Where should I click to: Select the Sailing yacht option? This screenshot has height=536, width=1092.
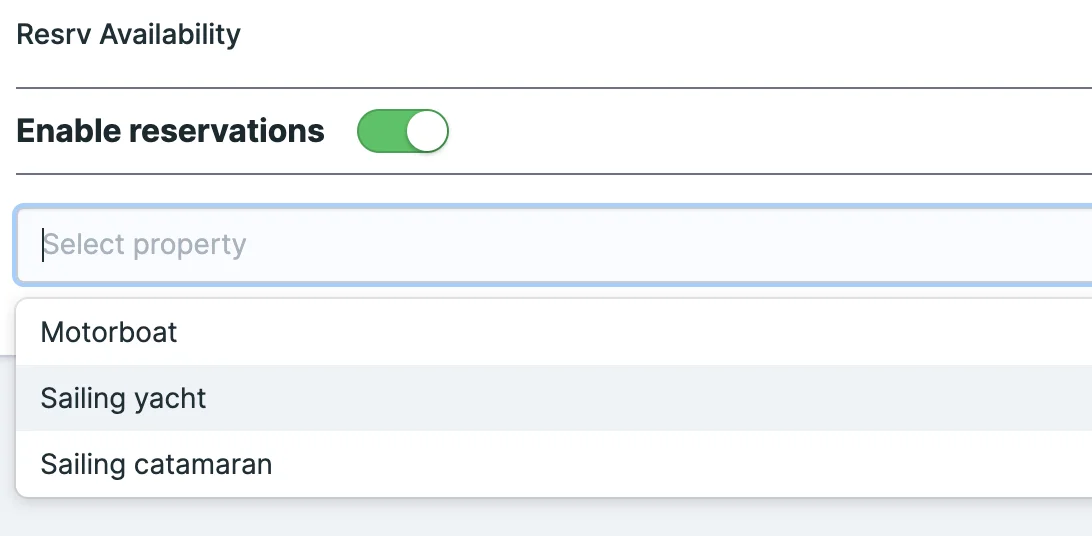click(123, 398)
